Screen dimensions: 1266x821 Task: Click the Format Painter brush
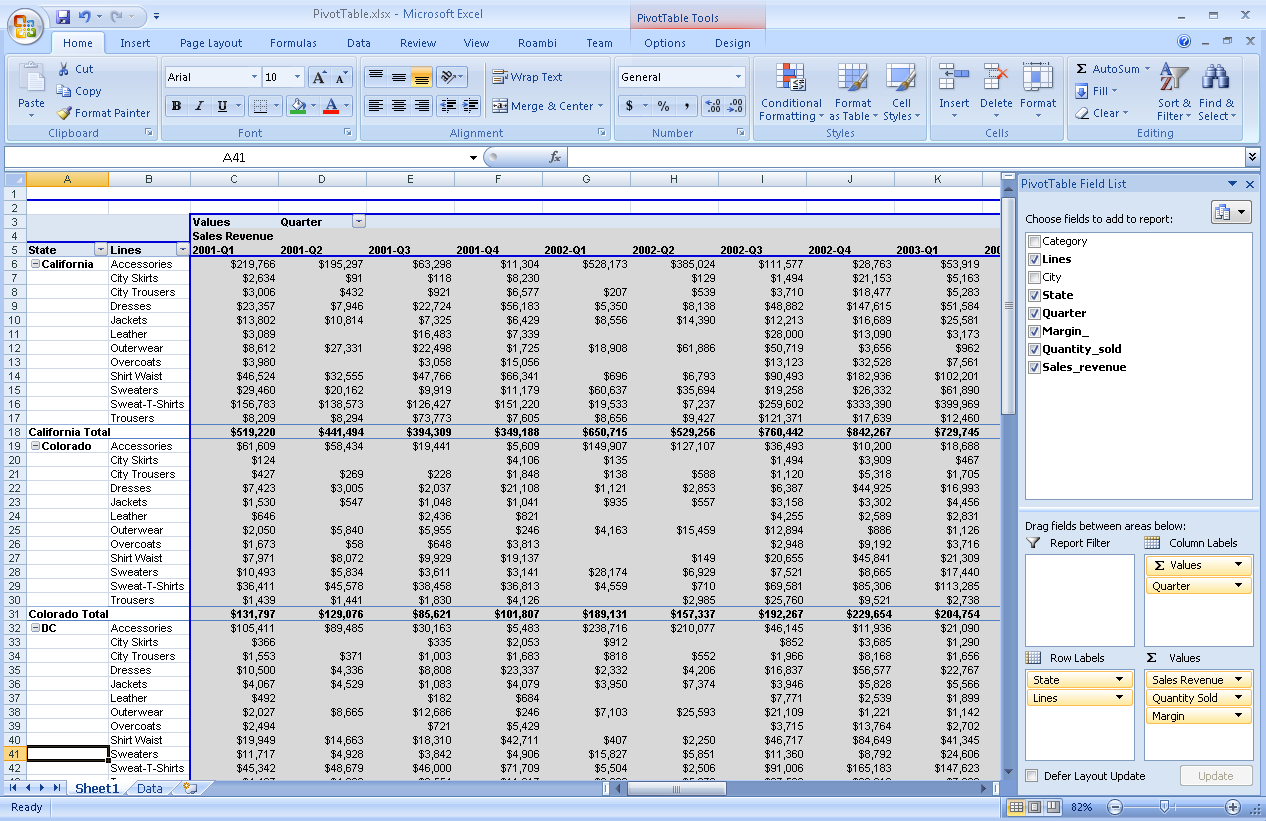pyautogui.click(x=65, y=113)
